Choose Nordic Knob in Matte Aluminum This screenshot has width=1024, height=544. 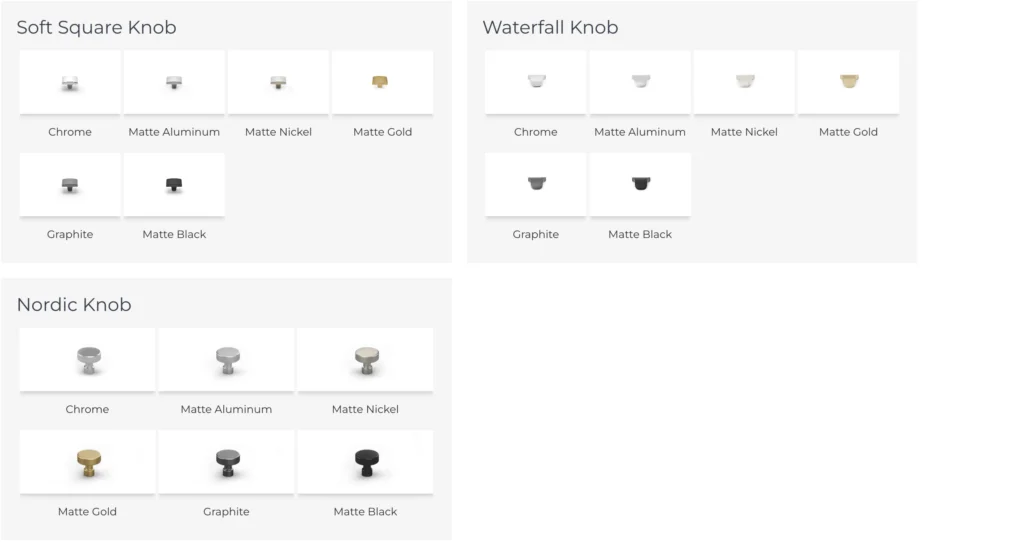coord(226,360)
